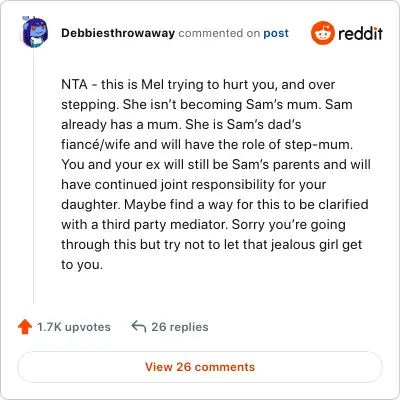Open the reddit wordmark text
Image resolution: width=400 pixels, height=400 pixels.
tap(360, 33)
